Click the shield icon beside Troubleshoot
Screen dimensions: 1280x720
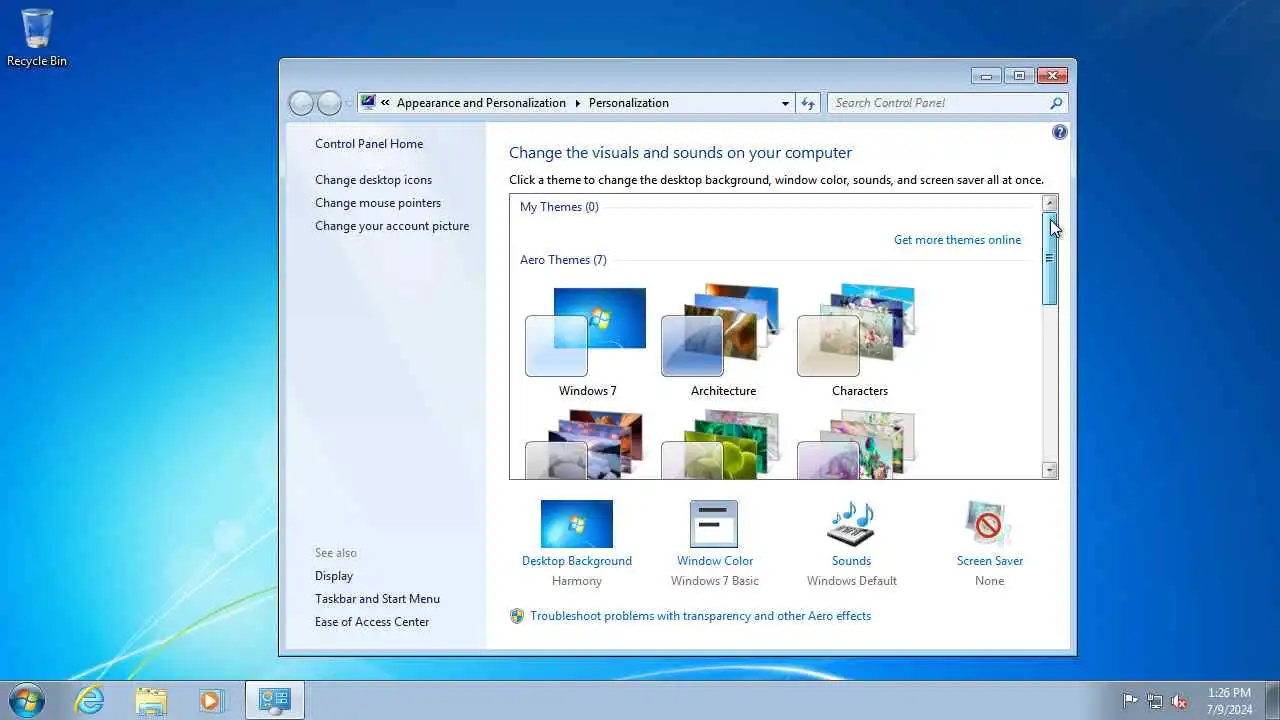(517, 616)
